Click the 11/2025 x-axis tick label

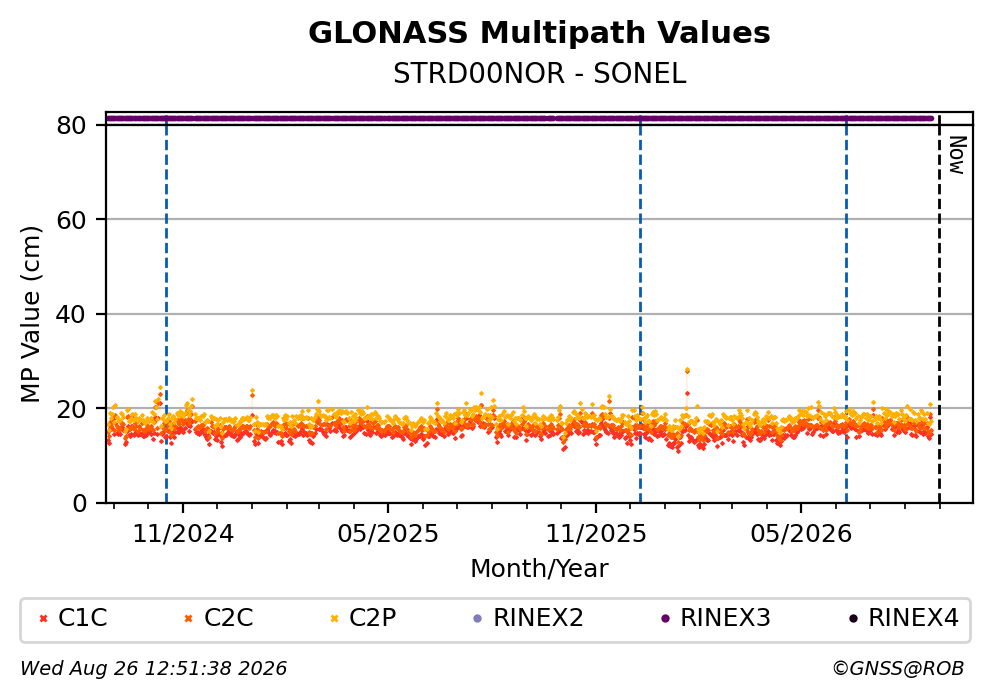coord(596,534)
